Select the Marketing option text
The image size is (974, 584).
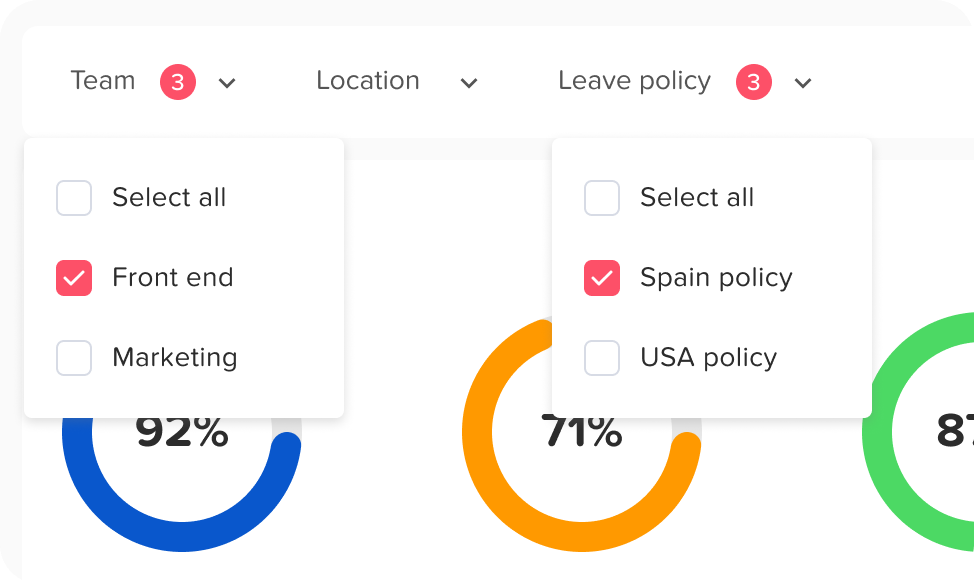[x=175, y=358]
